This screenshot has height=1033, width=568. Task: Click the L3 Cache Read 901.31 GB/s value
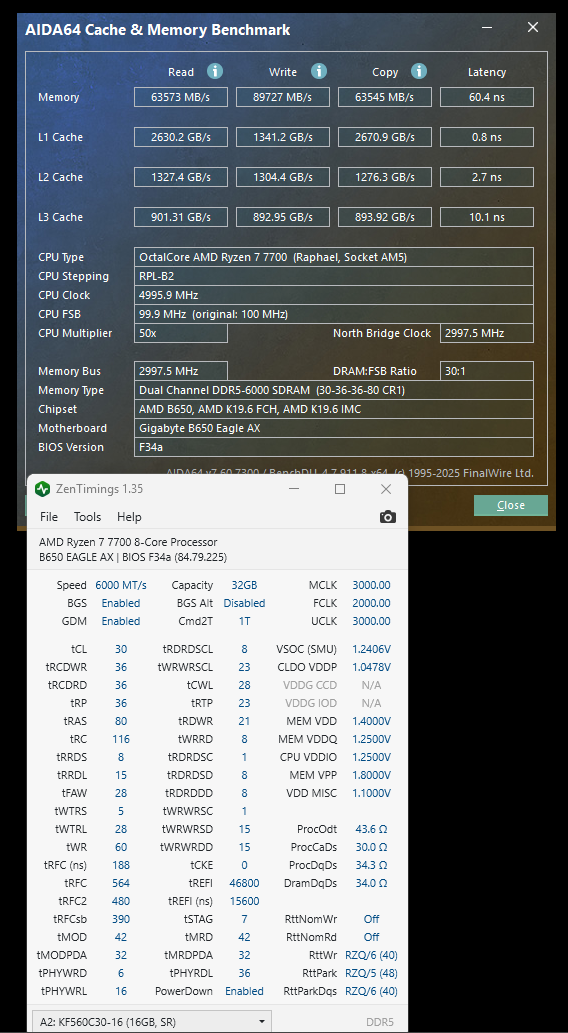pos(181,217)
